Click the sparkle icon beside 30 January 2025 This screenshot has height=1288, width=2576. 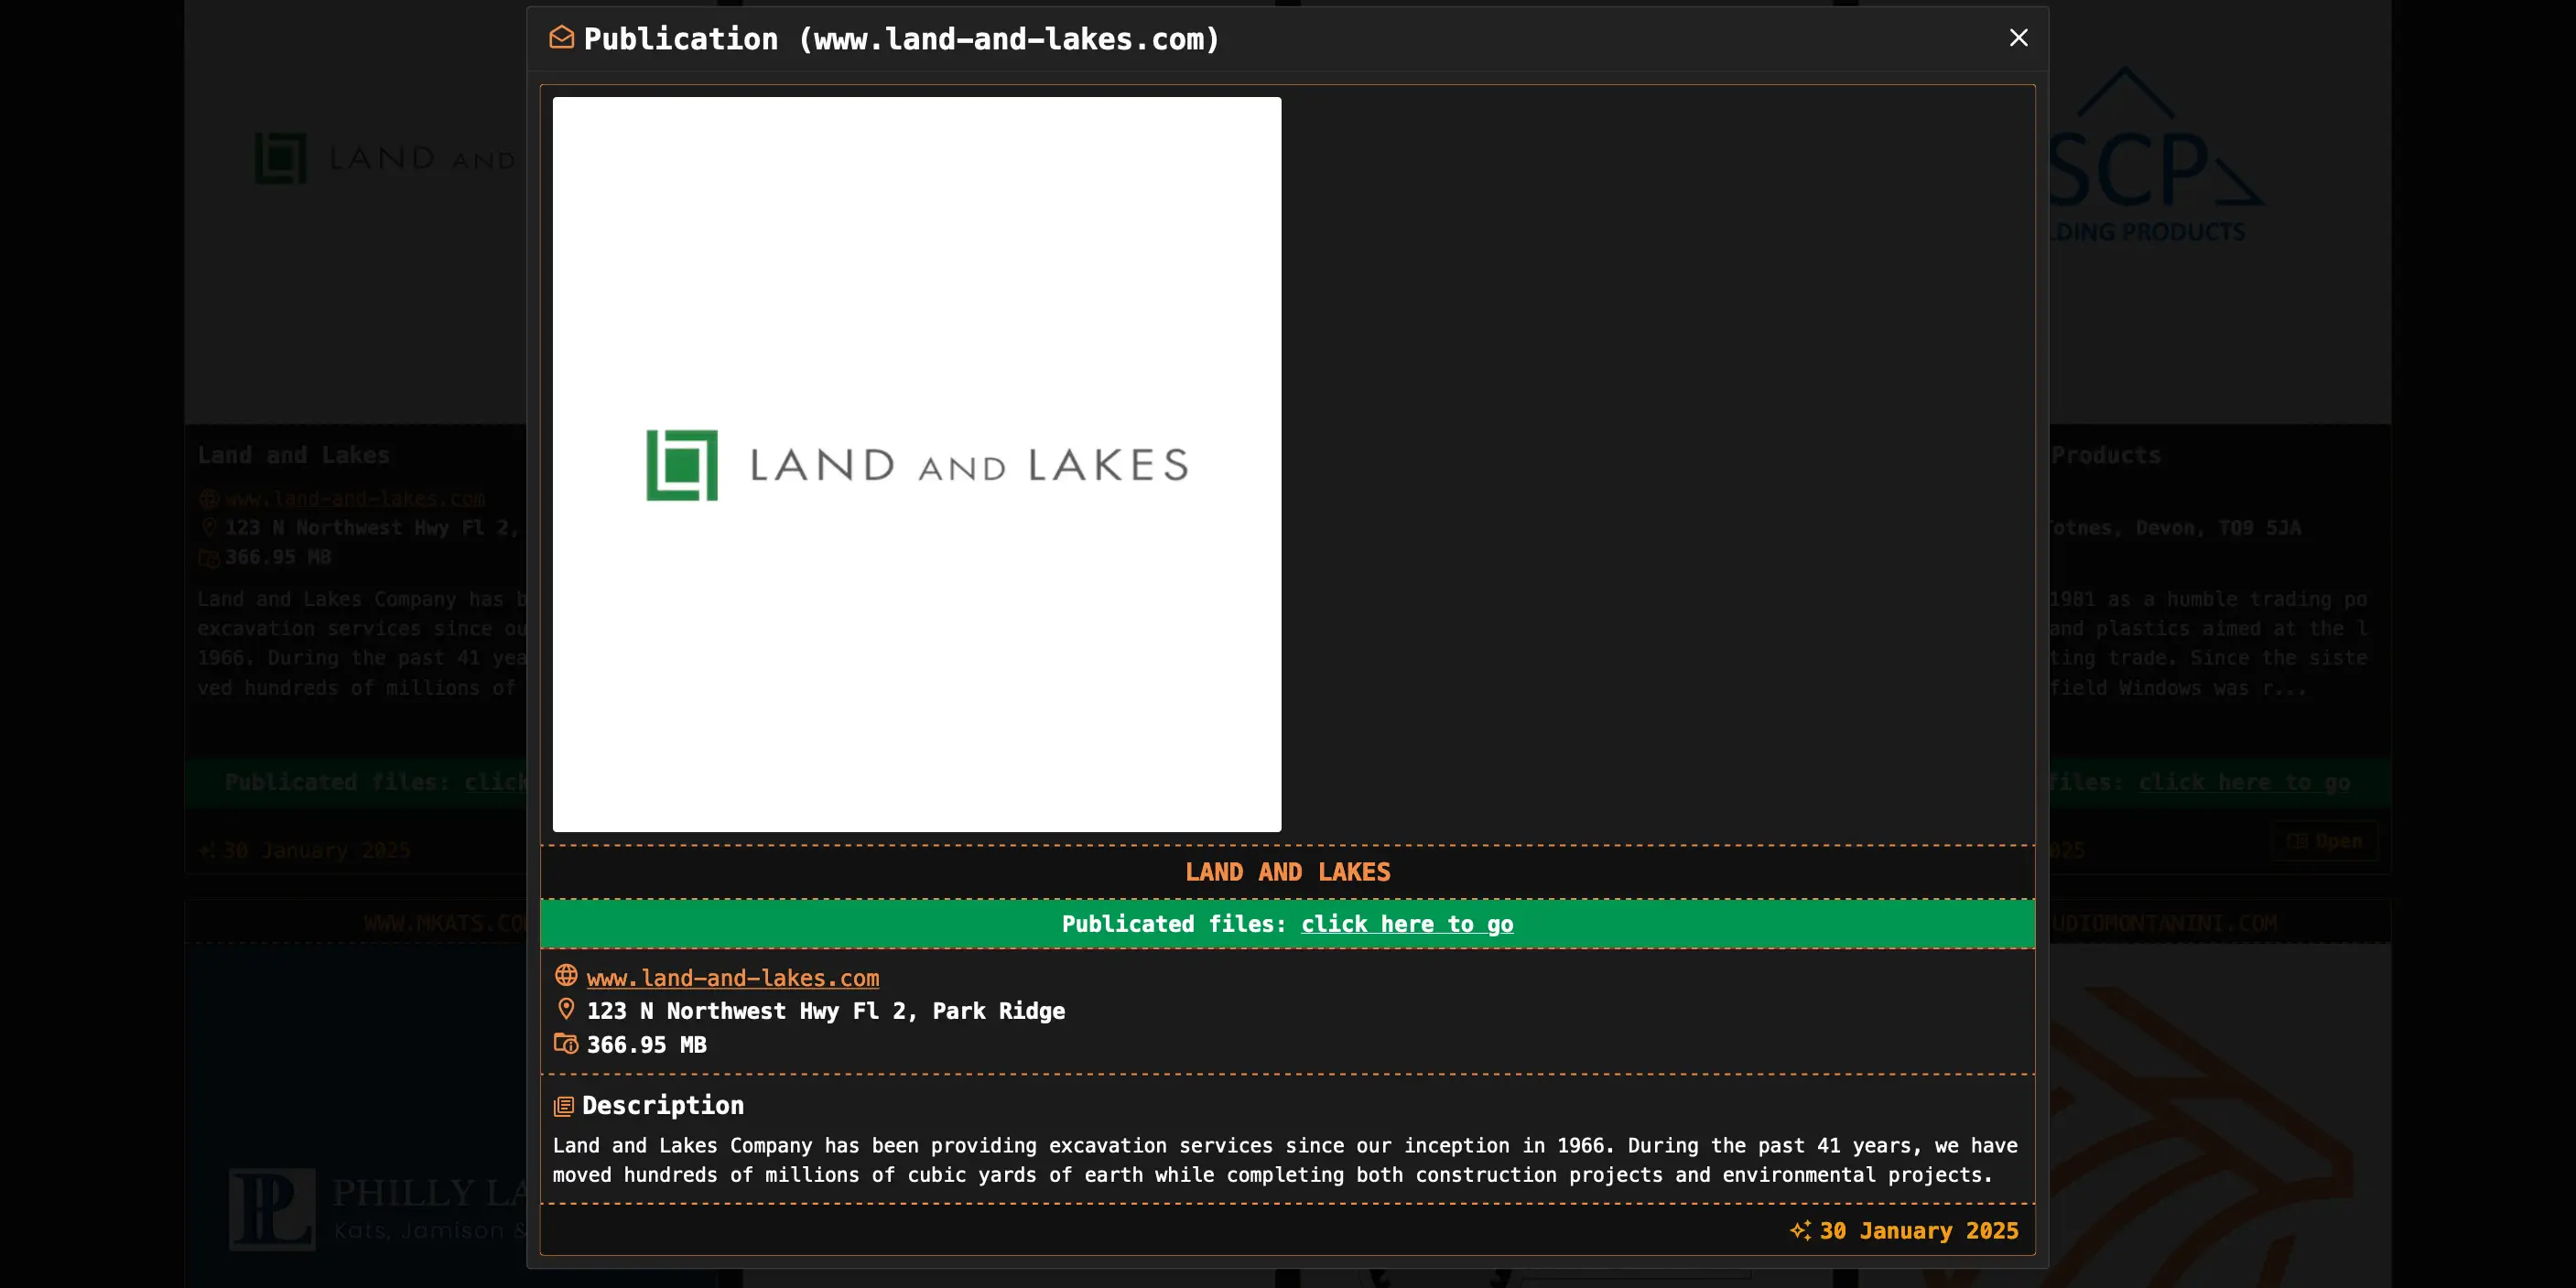tap(1800, 1231)
